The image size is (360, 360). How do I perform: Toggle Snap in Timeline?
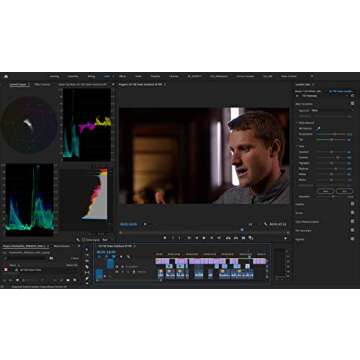click(107, 257)
